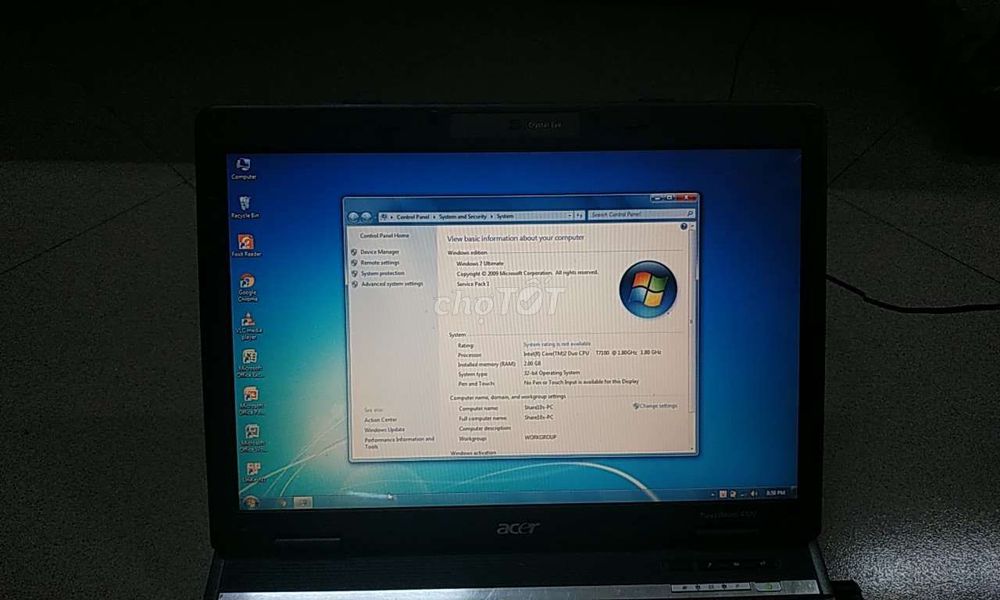The image size is (1000, 600).
Task: Click the Windows Start orb
Action: pos(251,502)
